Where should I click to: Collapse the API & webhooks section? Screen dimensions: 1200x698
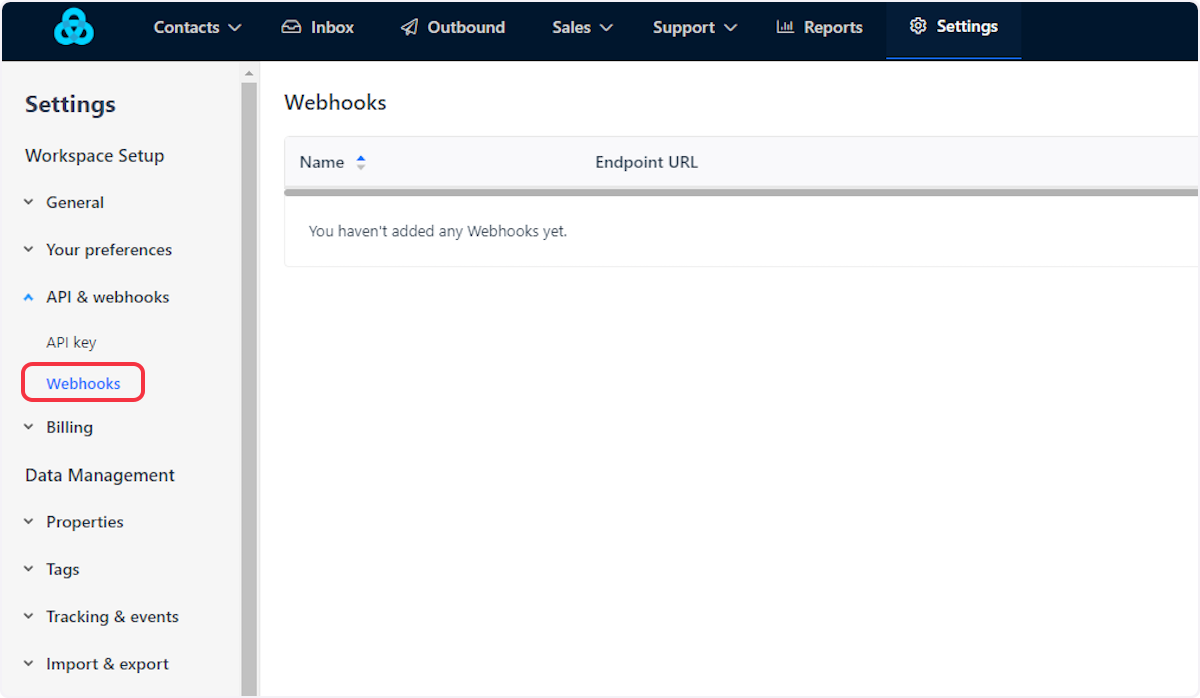coord(96,297)
